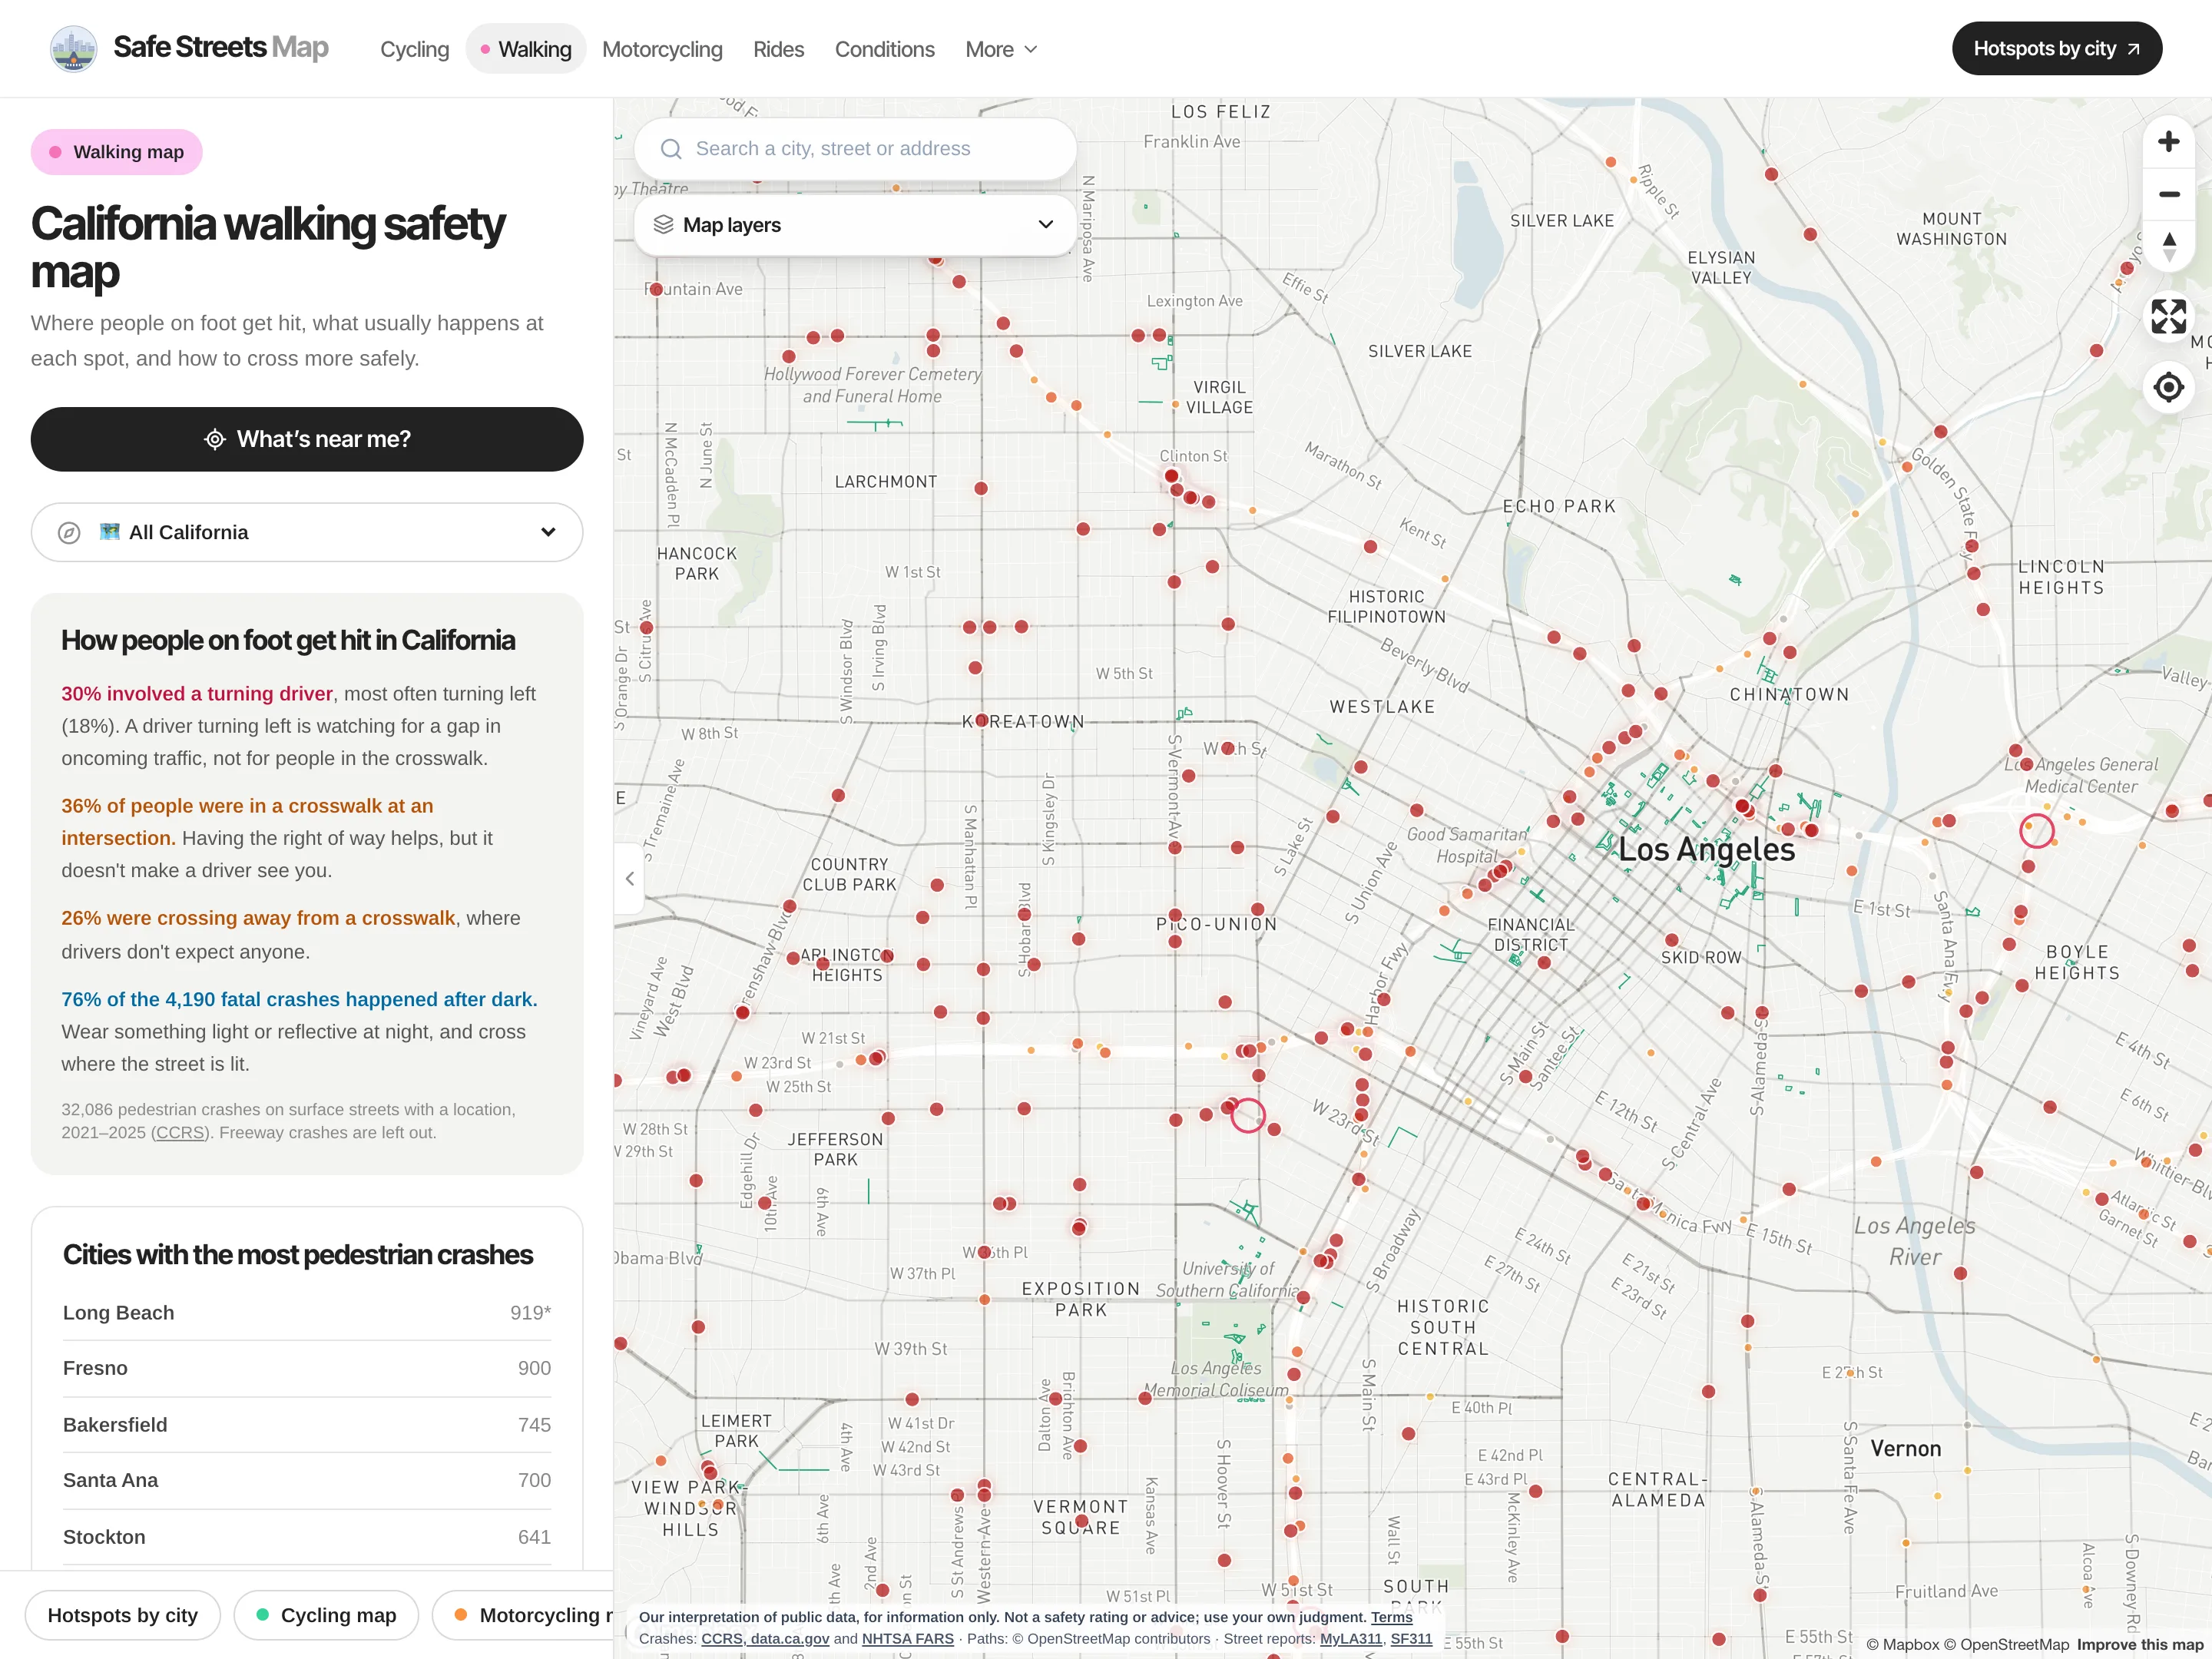Open the Rides tab
Screen dimensions: 2212x1659
pos(778,49)
